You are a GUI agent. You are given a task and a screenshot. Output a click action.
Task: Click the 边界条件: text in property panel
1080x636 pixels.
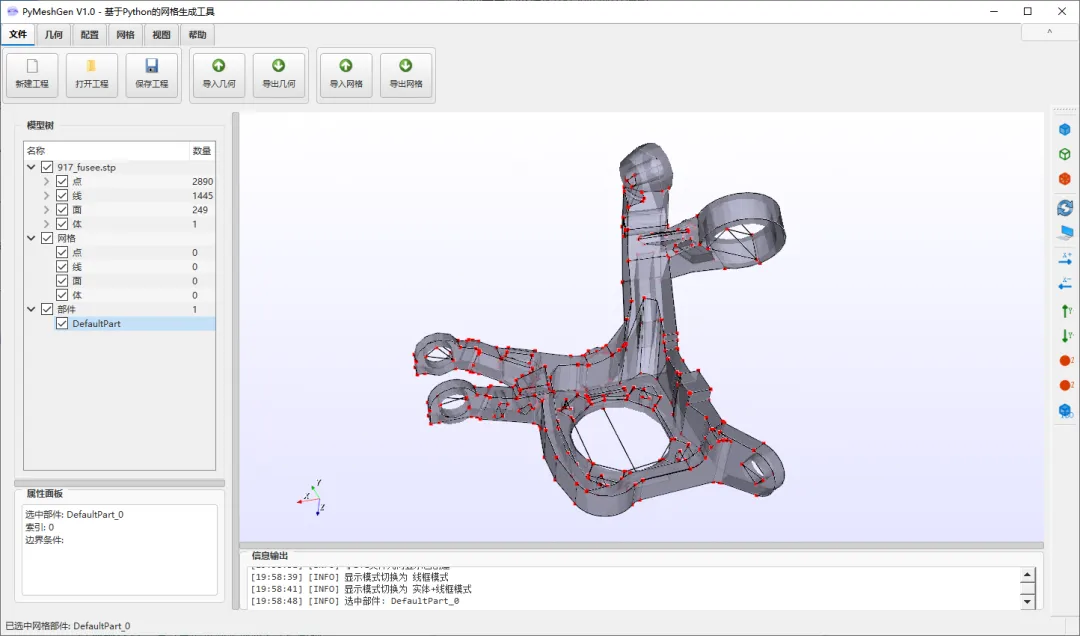point(44,540)
